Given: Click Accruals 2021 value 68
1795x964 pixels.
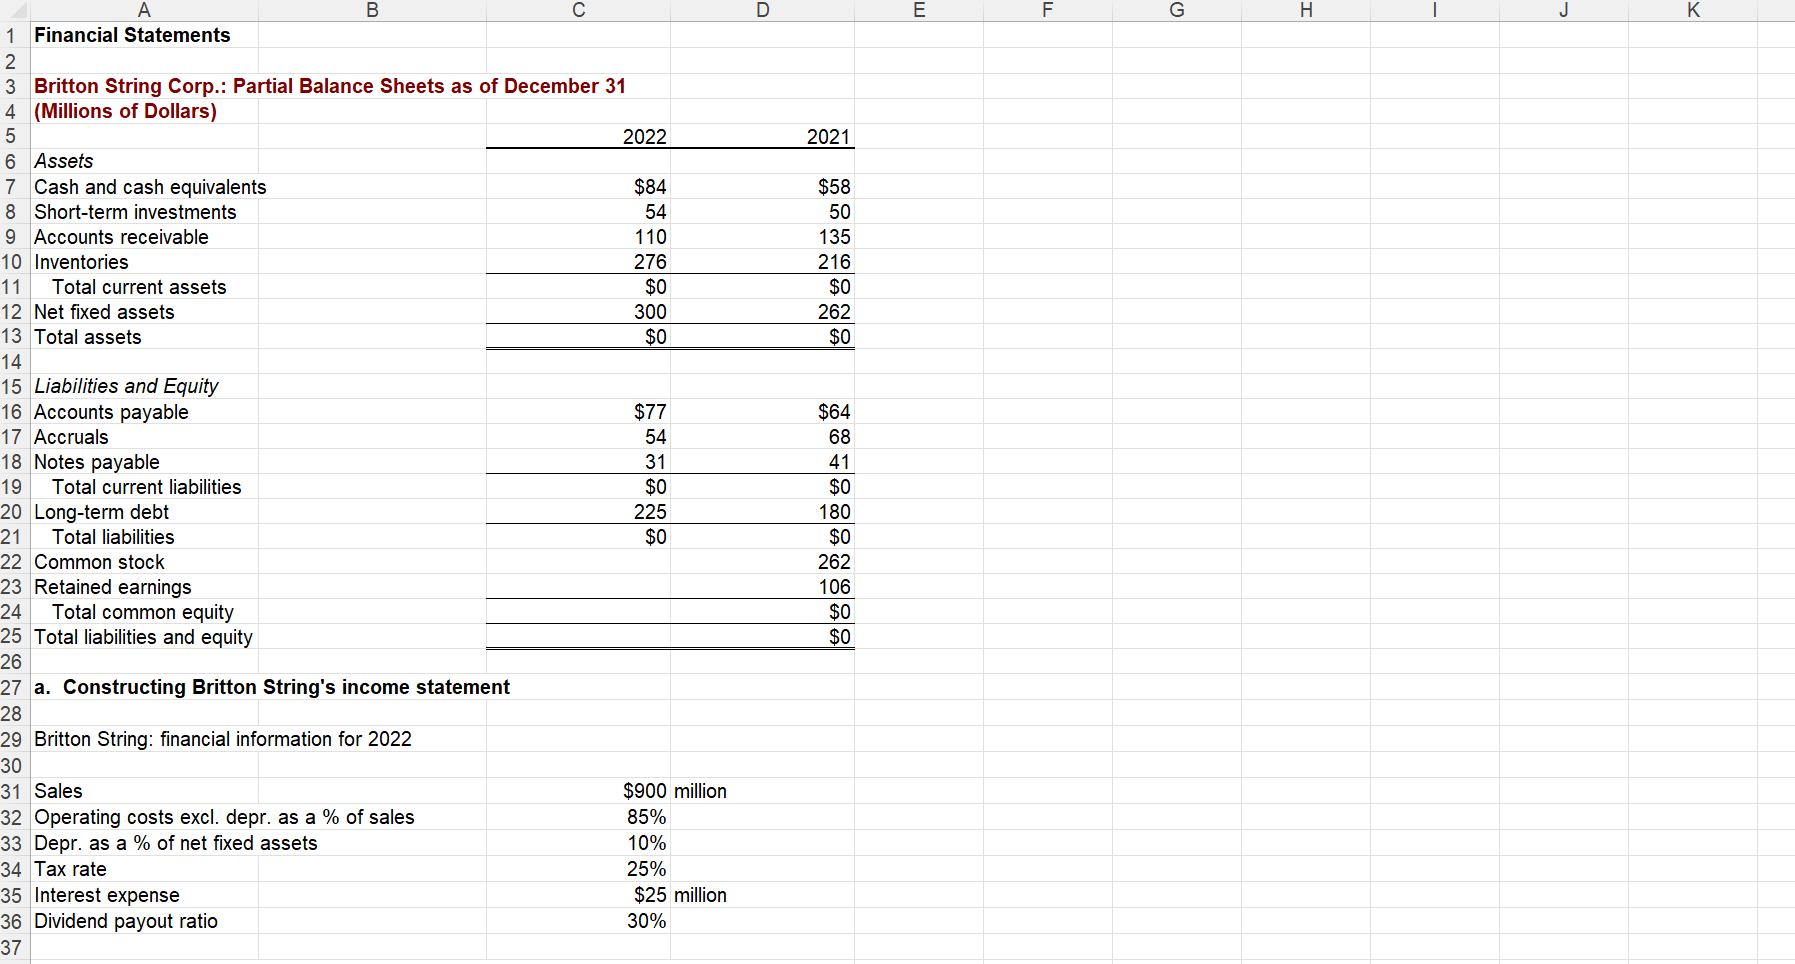Looking at the screenshot, I should 839,437.
